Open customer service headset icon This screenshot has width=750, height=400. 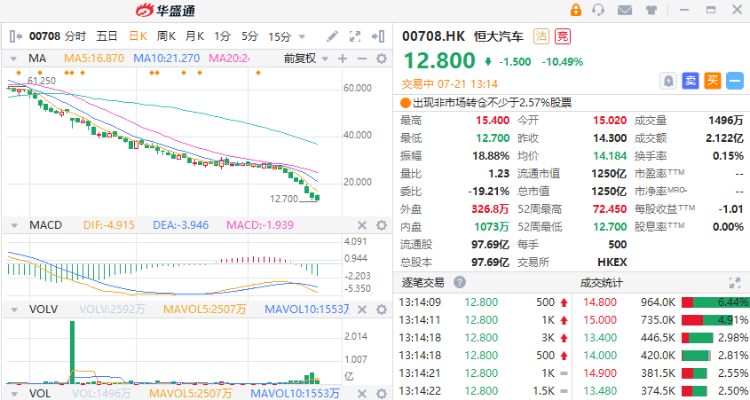(x=598, y=10)
